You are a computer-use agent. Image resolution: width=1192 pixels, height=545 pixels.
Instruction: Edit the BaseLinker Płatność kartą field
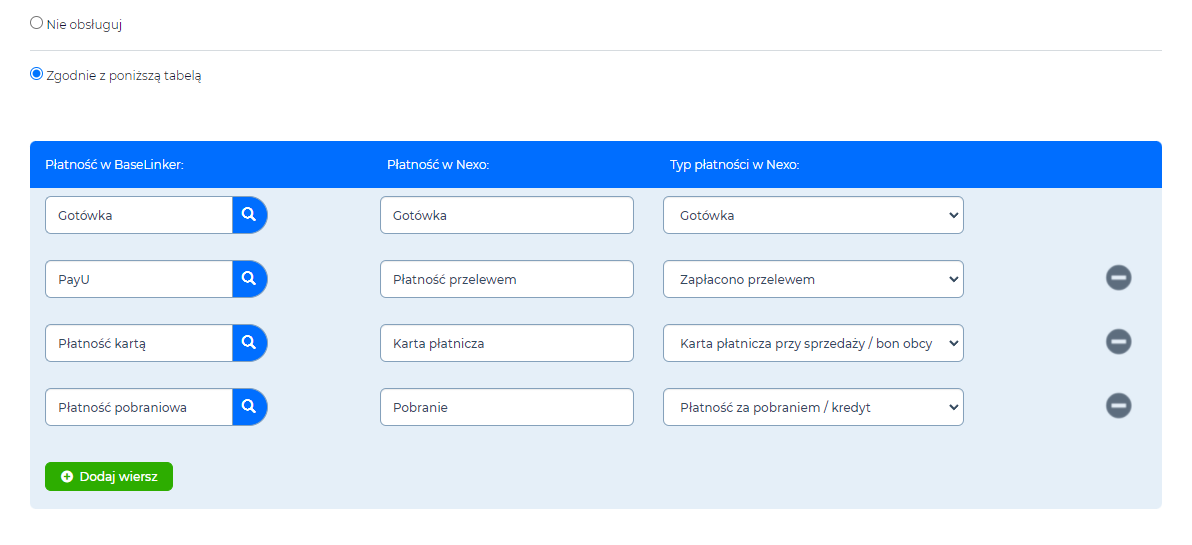click(x=138, y=343)
